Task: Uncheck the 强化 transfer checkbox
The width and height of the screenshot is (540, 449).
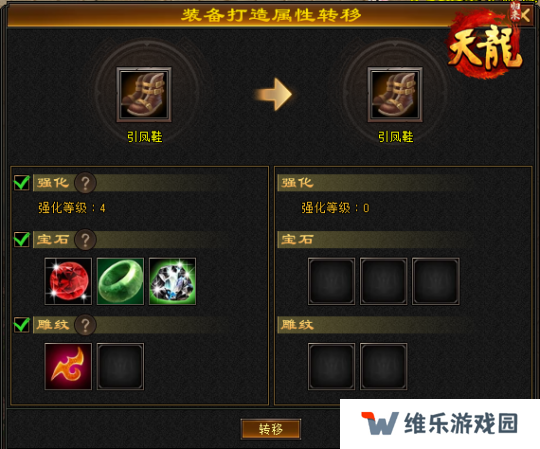Action: (x=22, y=182)
